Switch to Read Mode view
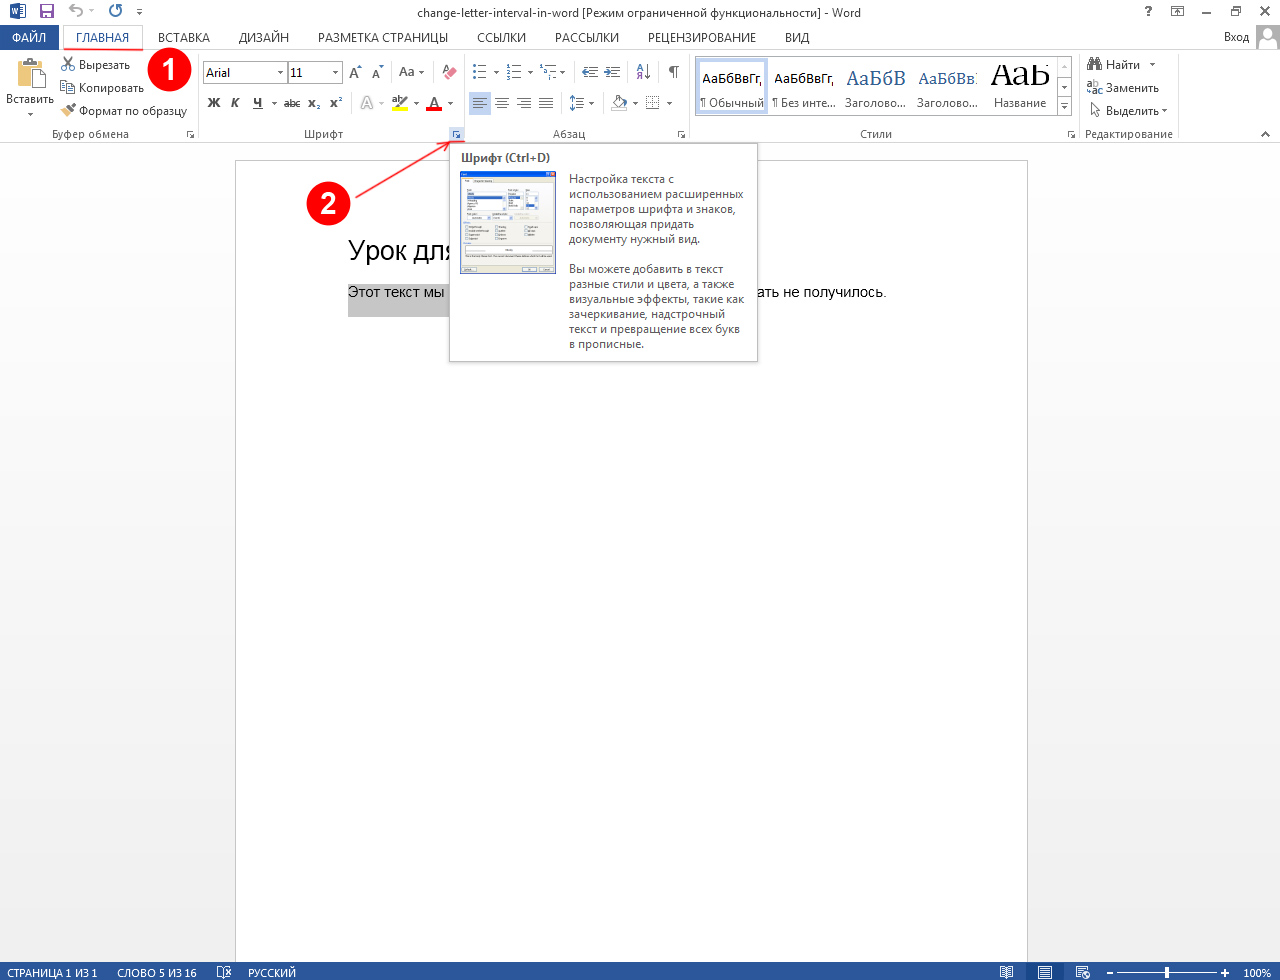 (x=1006, y=972)
